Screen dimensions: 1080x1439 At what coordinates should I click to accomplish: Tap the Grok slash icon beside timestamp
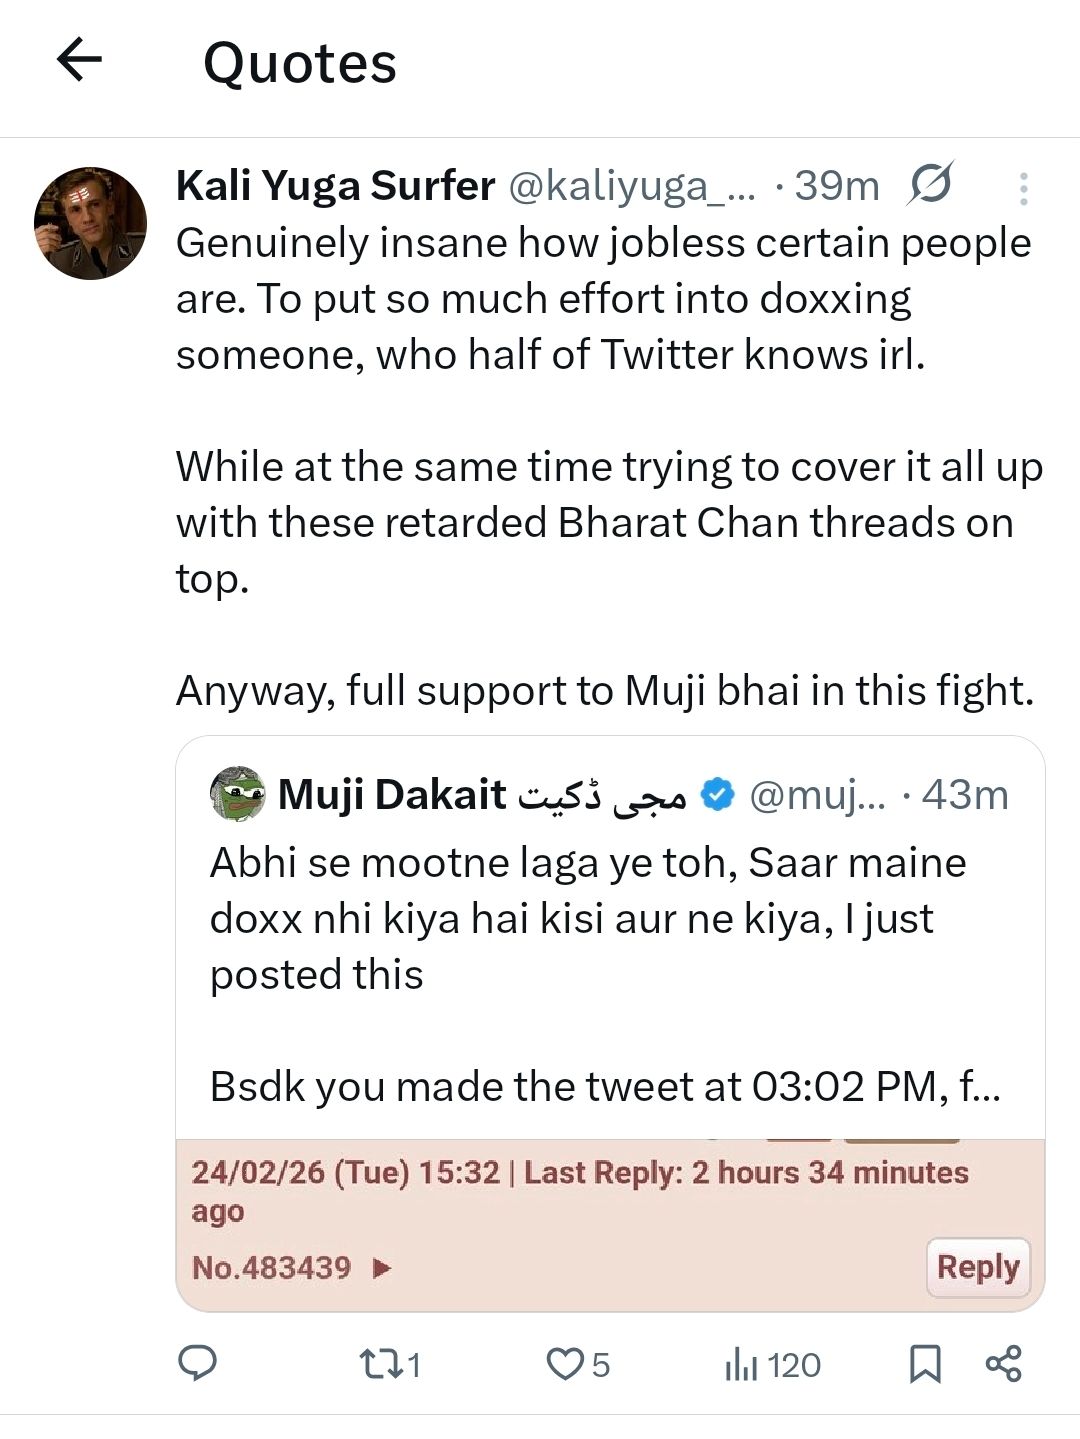coord(930,185)
